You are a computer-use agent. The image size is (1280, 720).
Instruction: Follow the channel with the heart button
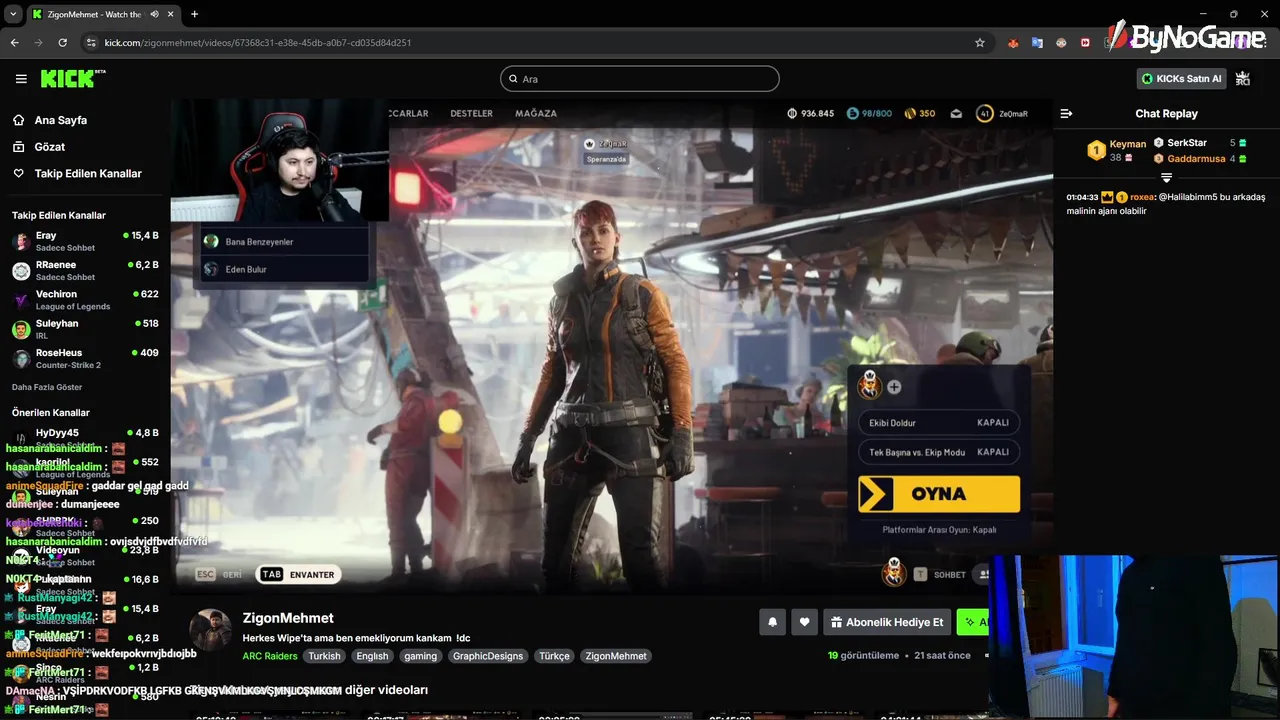[x=804, y=622]
